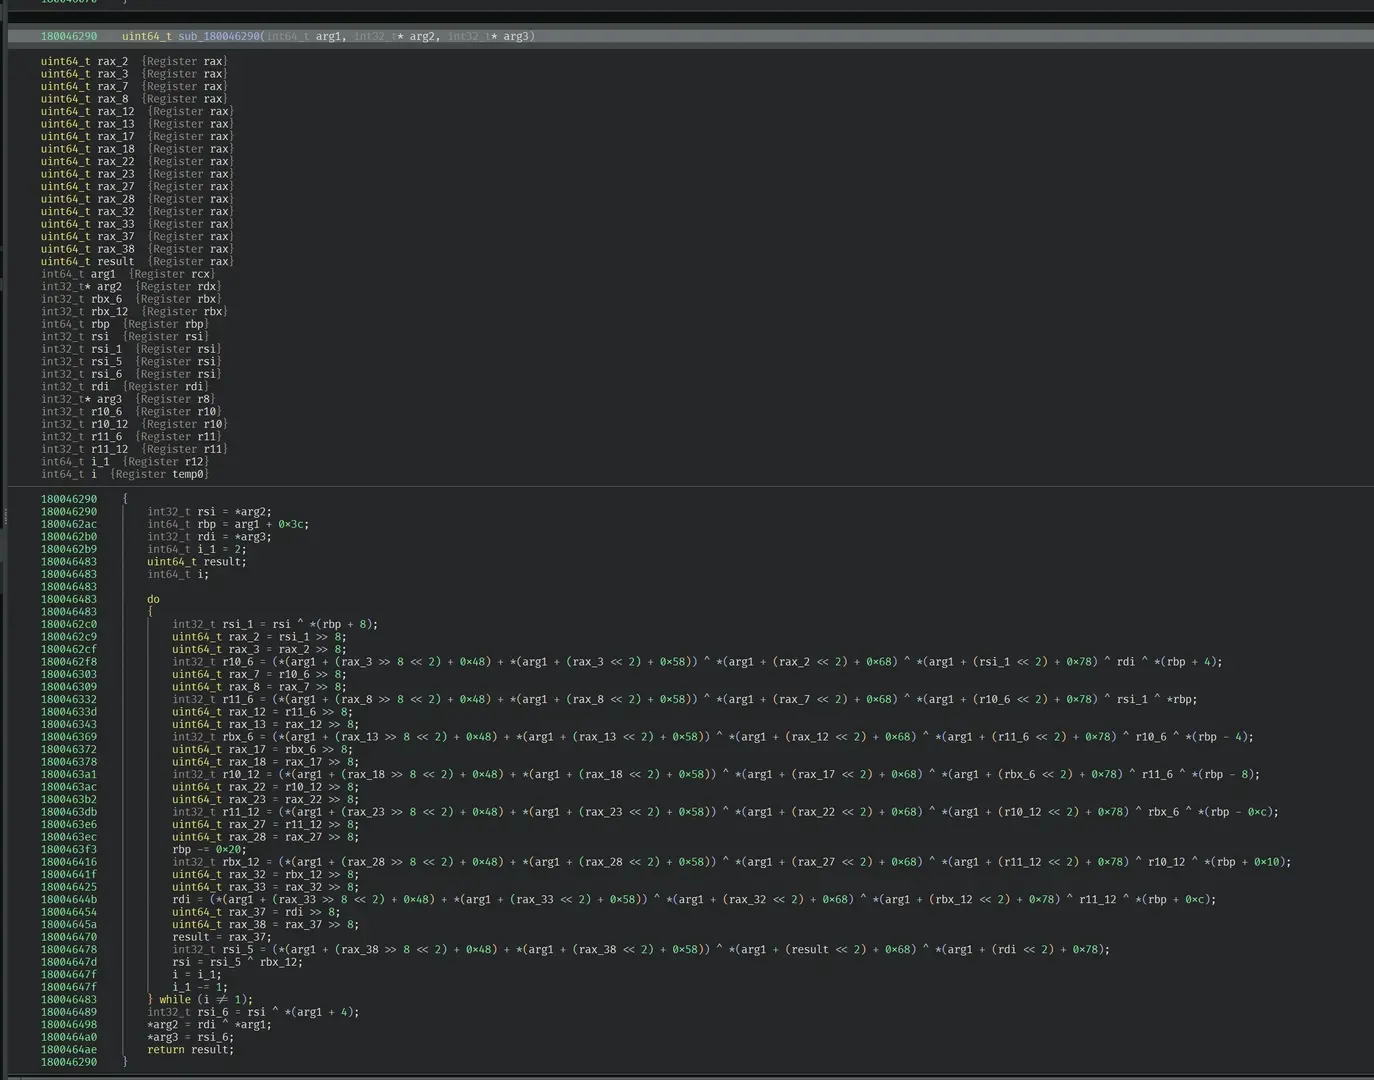Click line 'uint64_t rax_7 = r10_6 >> 8;'
Viewport: 1374px width, 1080px height.
[260, 674]
